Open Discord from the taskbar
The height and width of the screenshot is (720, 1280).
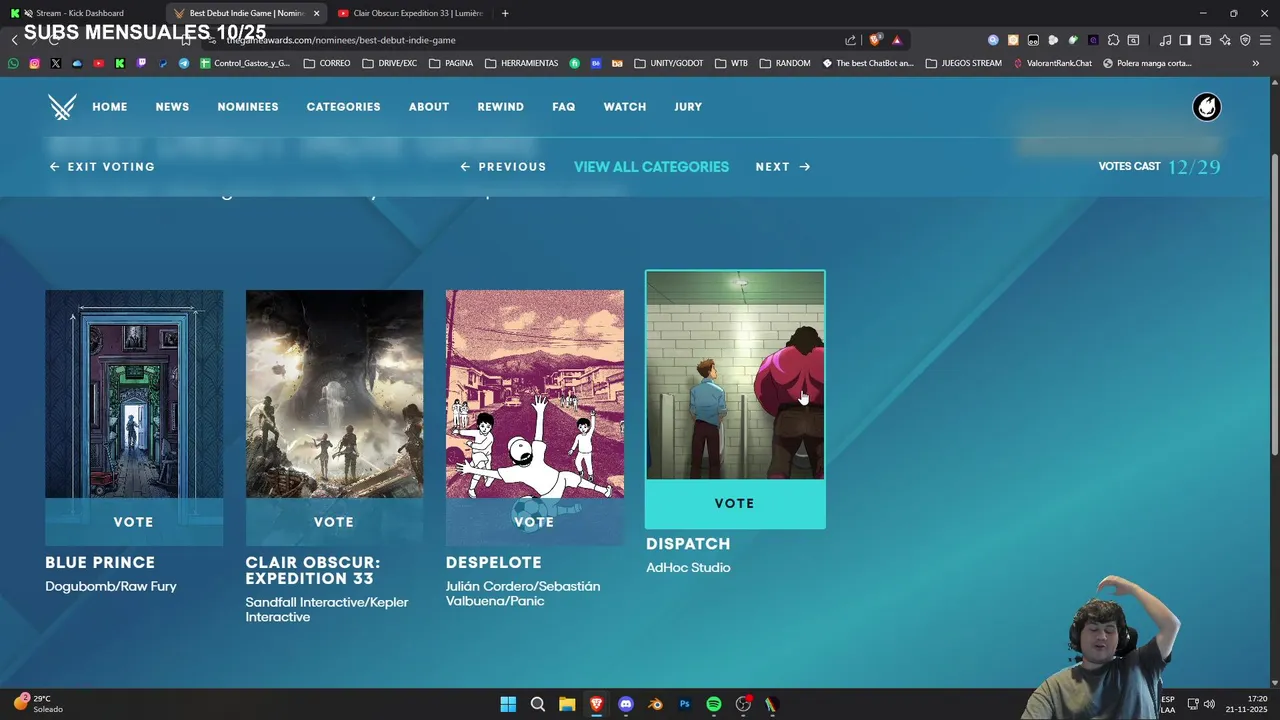point(626,704)
